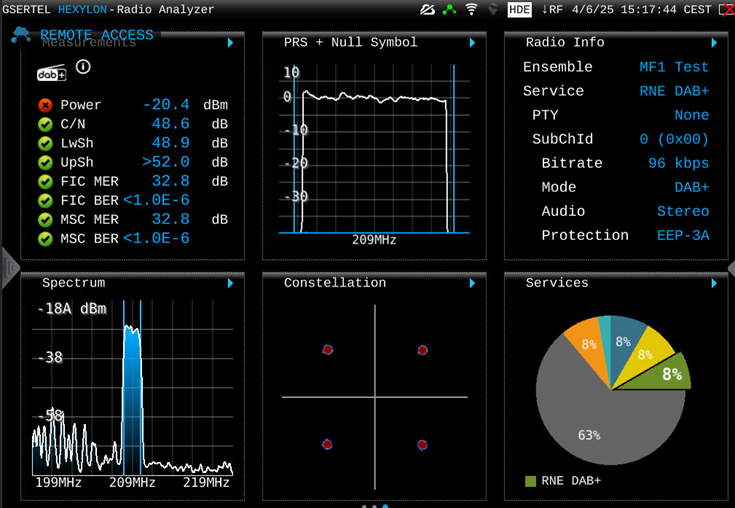Click the RNE DAB+ service value
Viewport: 735px width, 508px height.
(x=673, y=91)
